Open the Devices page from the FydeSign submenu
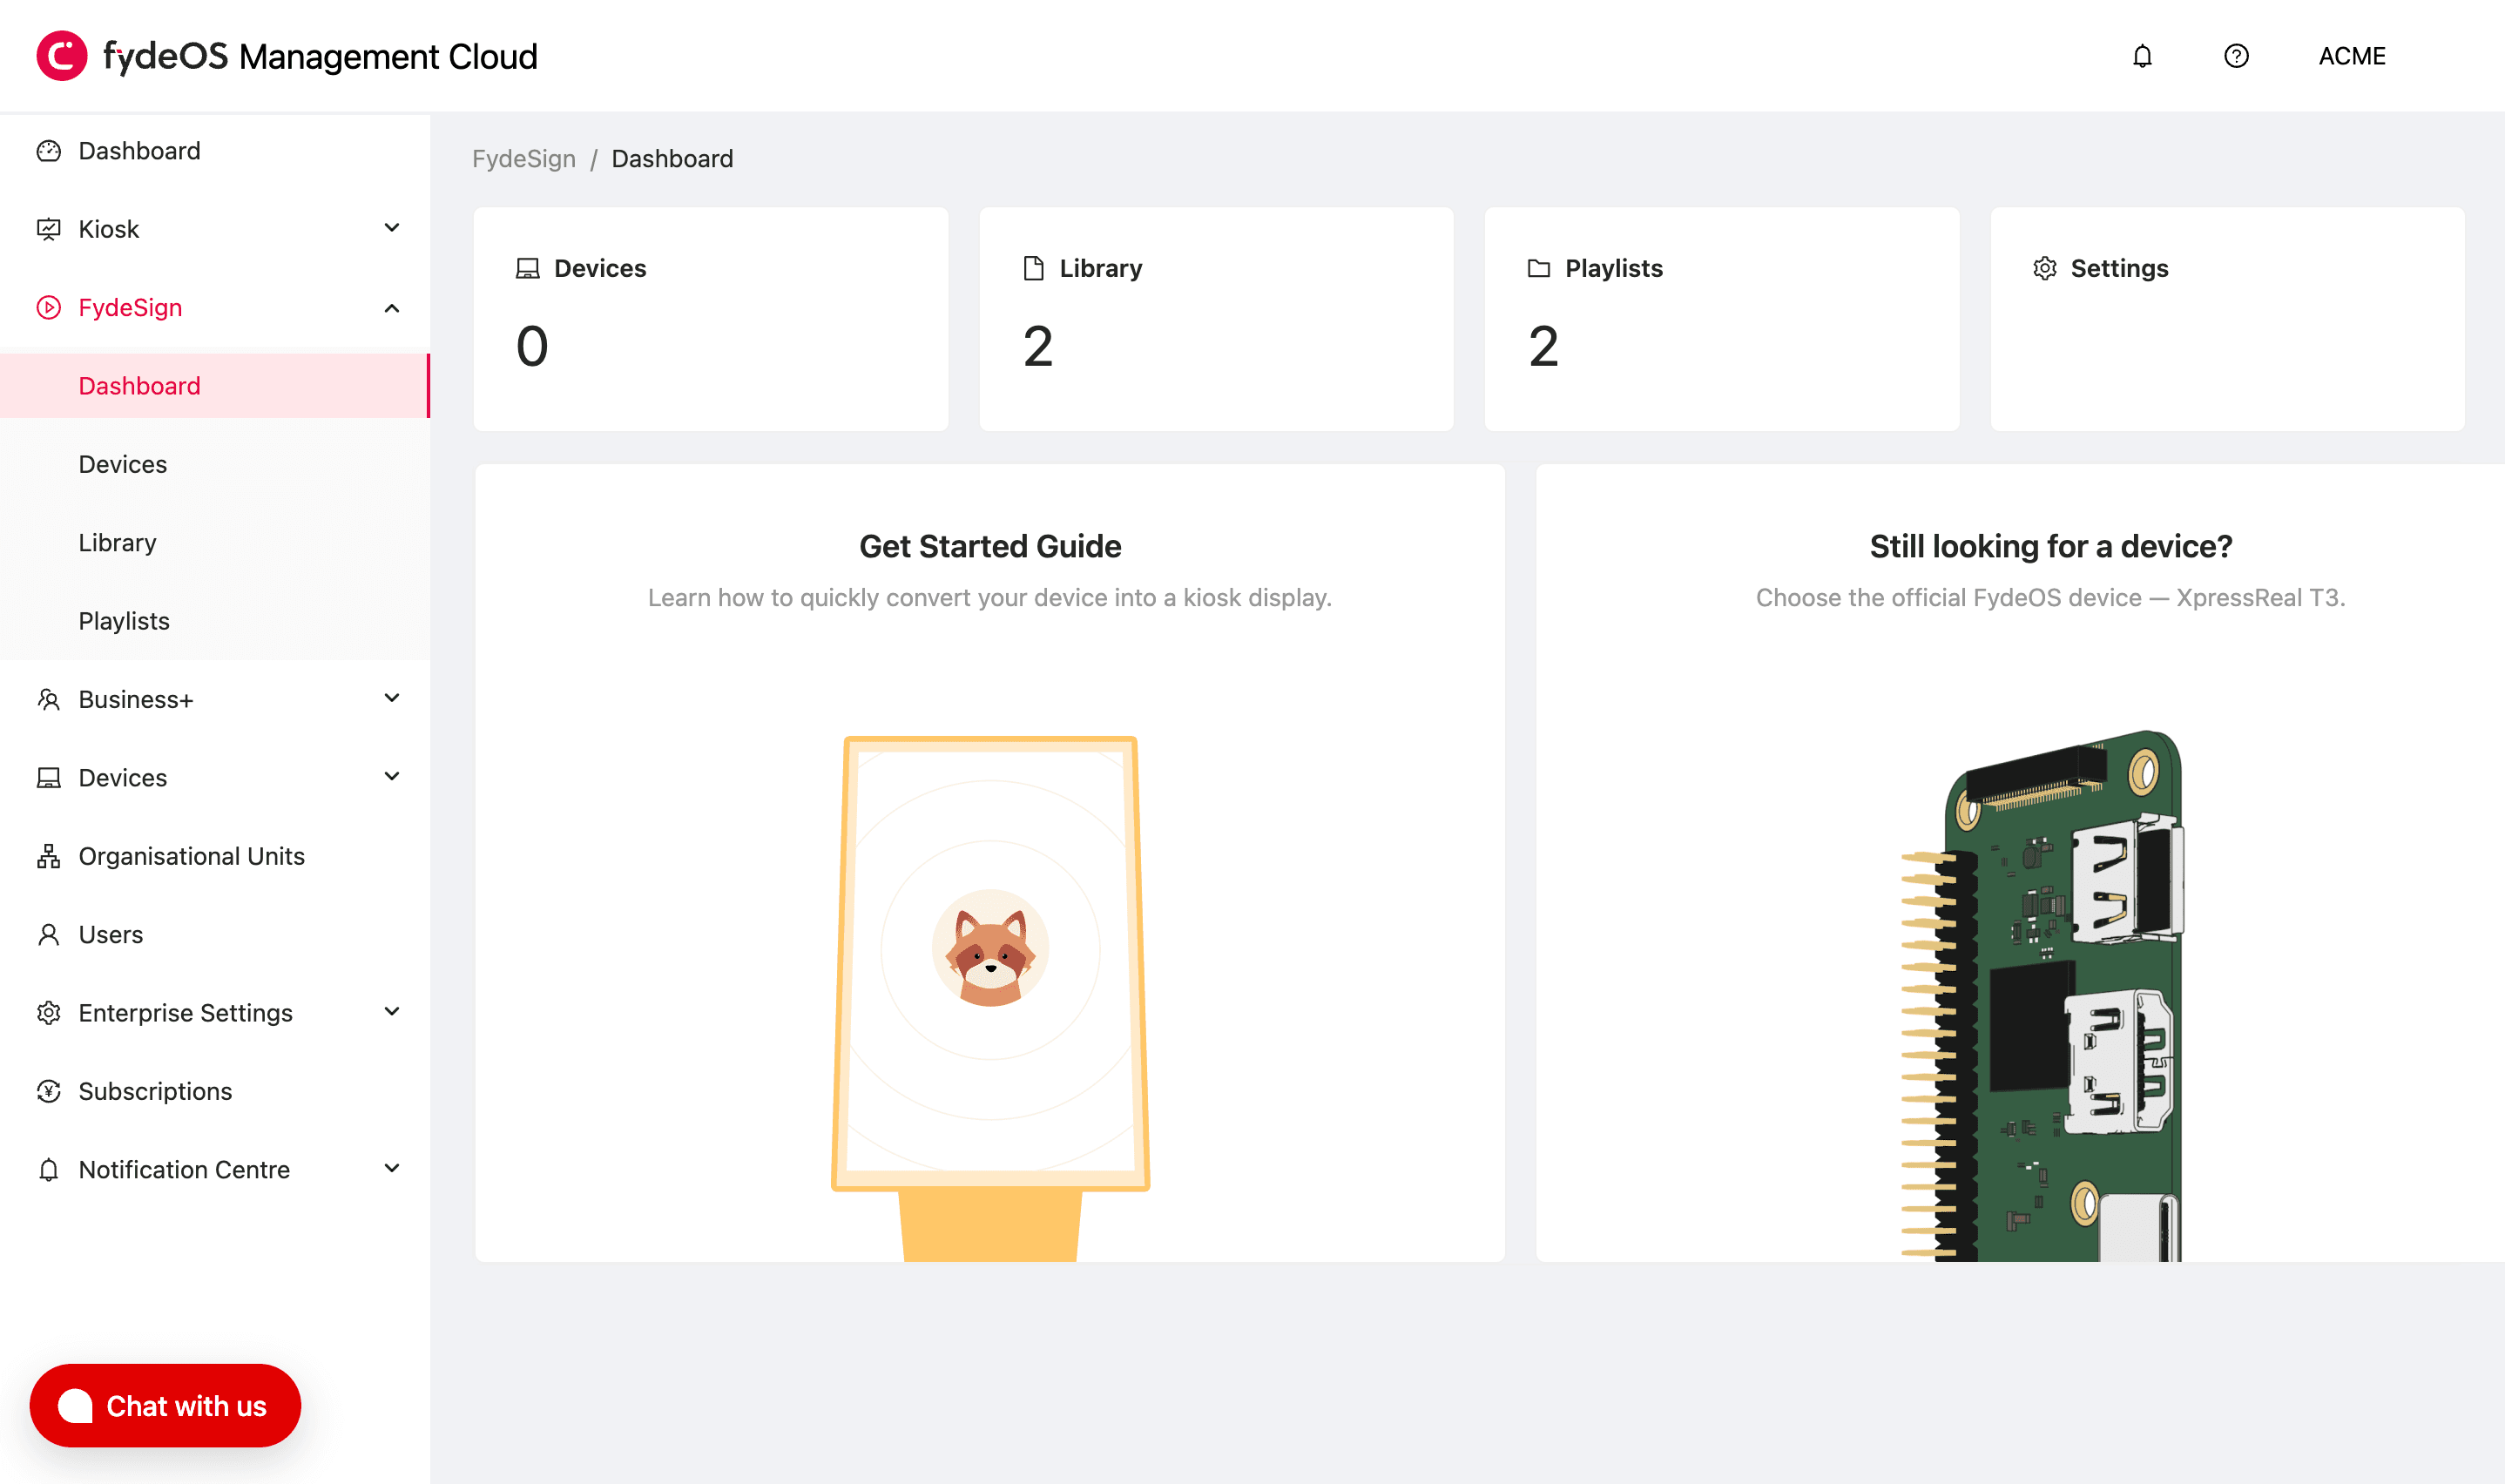 [x=123, y=463]
